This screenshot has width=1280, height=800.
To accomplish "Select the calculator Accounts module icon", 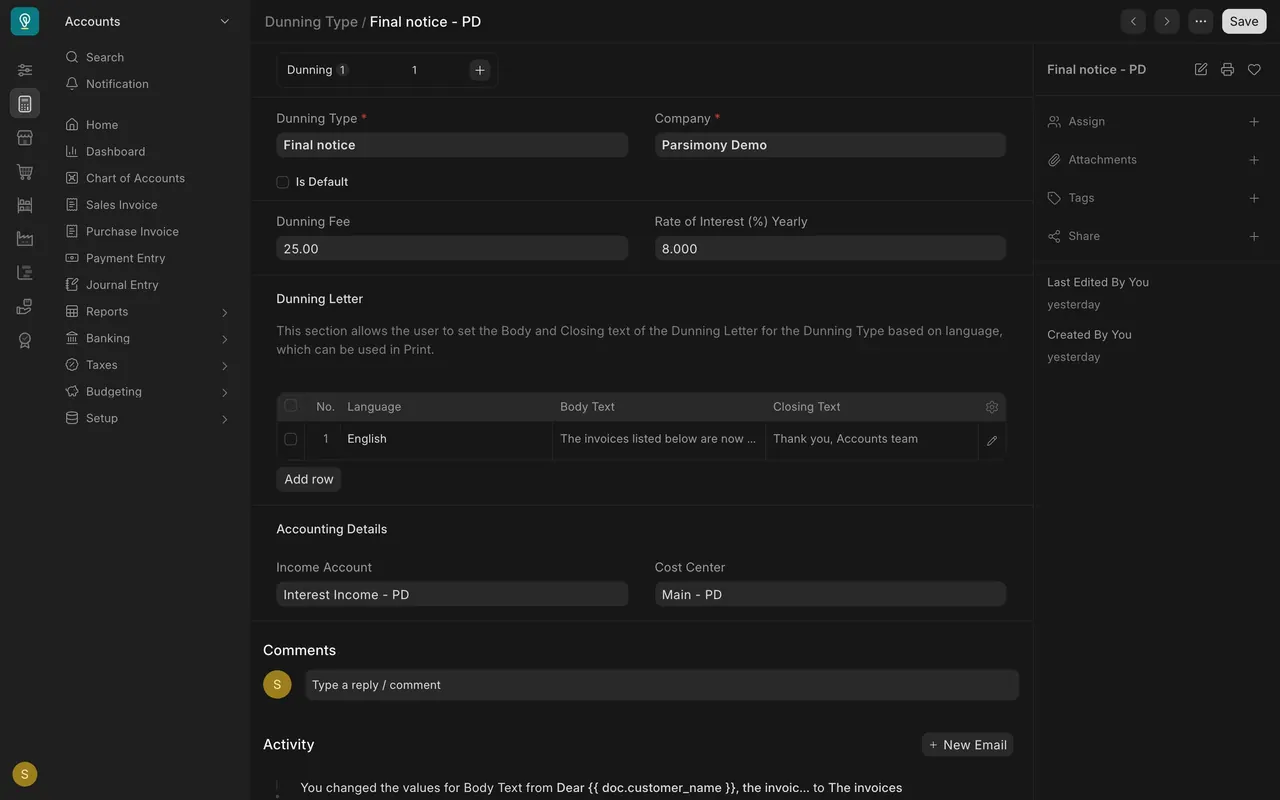I will 25,104.
